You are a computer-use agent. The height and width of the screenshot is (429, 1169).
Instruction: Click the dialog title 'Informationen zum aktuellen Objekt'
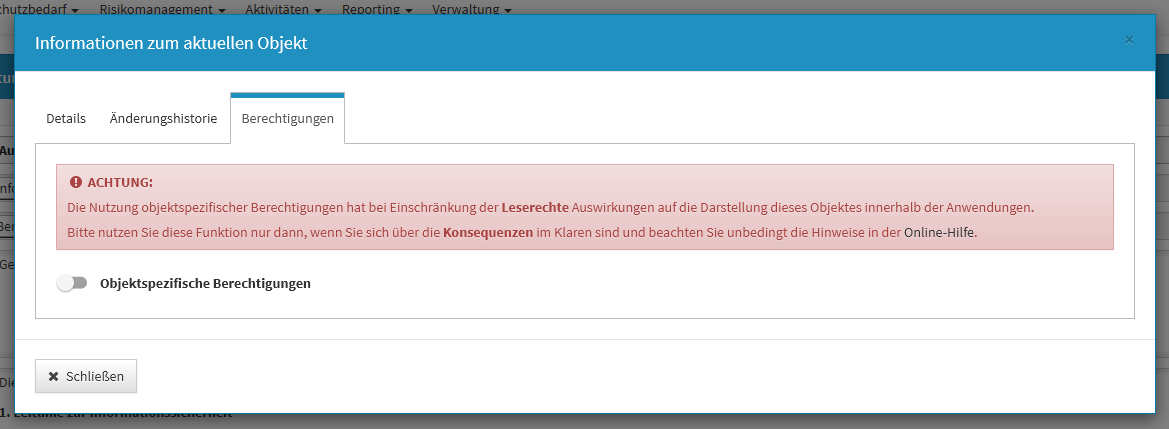tap(171, 43)
